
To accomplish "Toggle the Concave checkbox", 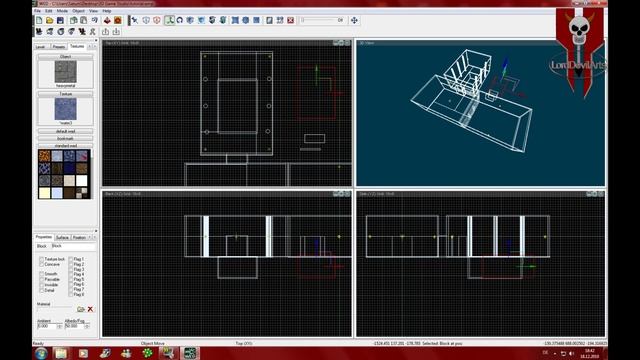I will (x=41, y=264).
